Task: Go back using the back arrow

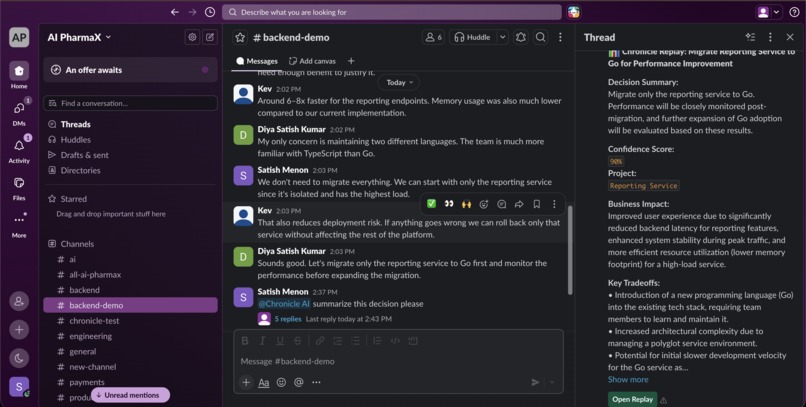Action: click(175, 12)
